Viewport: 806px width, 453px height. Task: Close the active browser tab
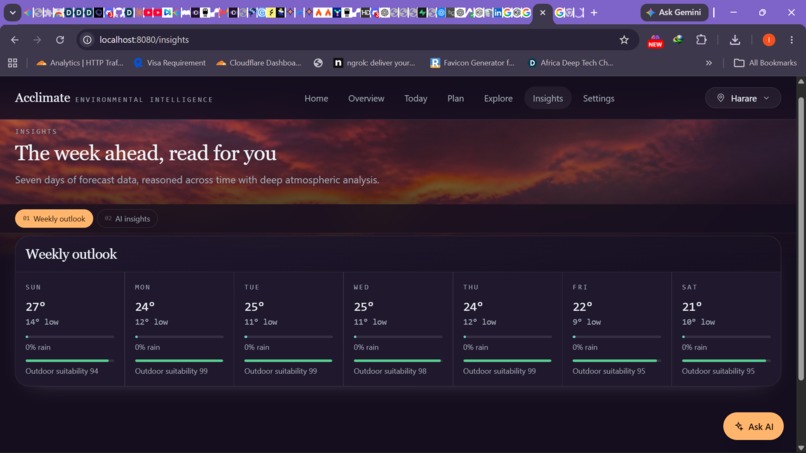542,12
